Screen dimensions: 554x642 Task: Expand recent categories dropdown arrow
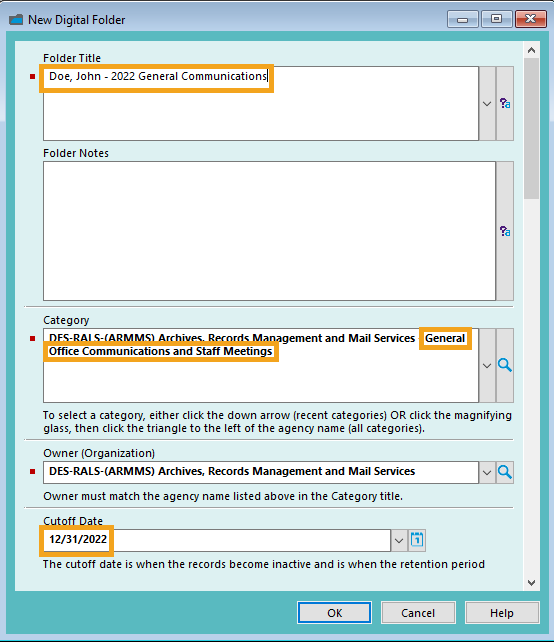pyautogui.click(x=487, y=365)
